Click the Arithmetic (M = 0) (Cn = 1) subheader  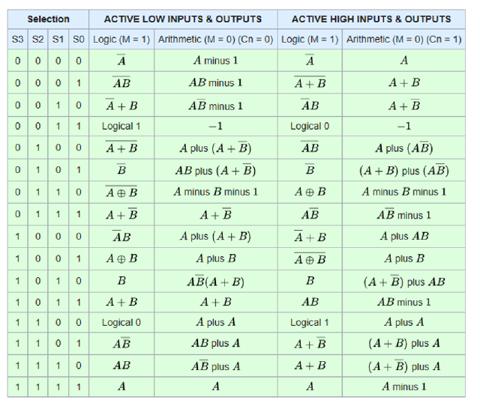point(404,39)
